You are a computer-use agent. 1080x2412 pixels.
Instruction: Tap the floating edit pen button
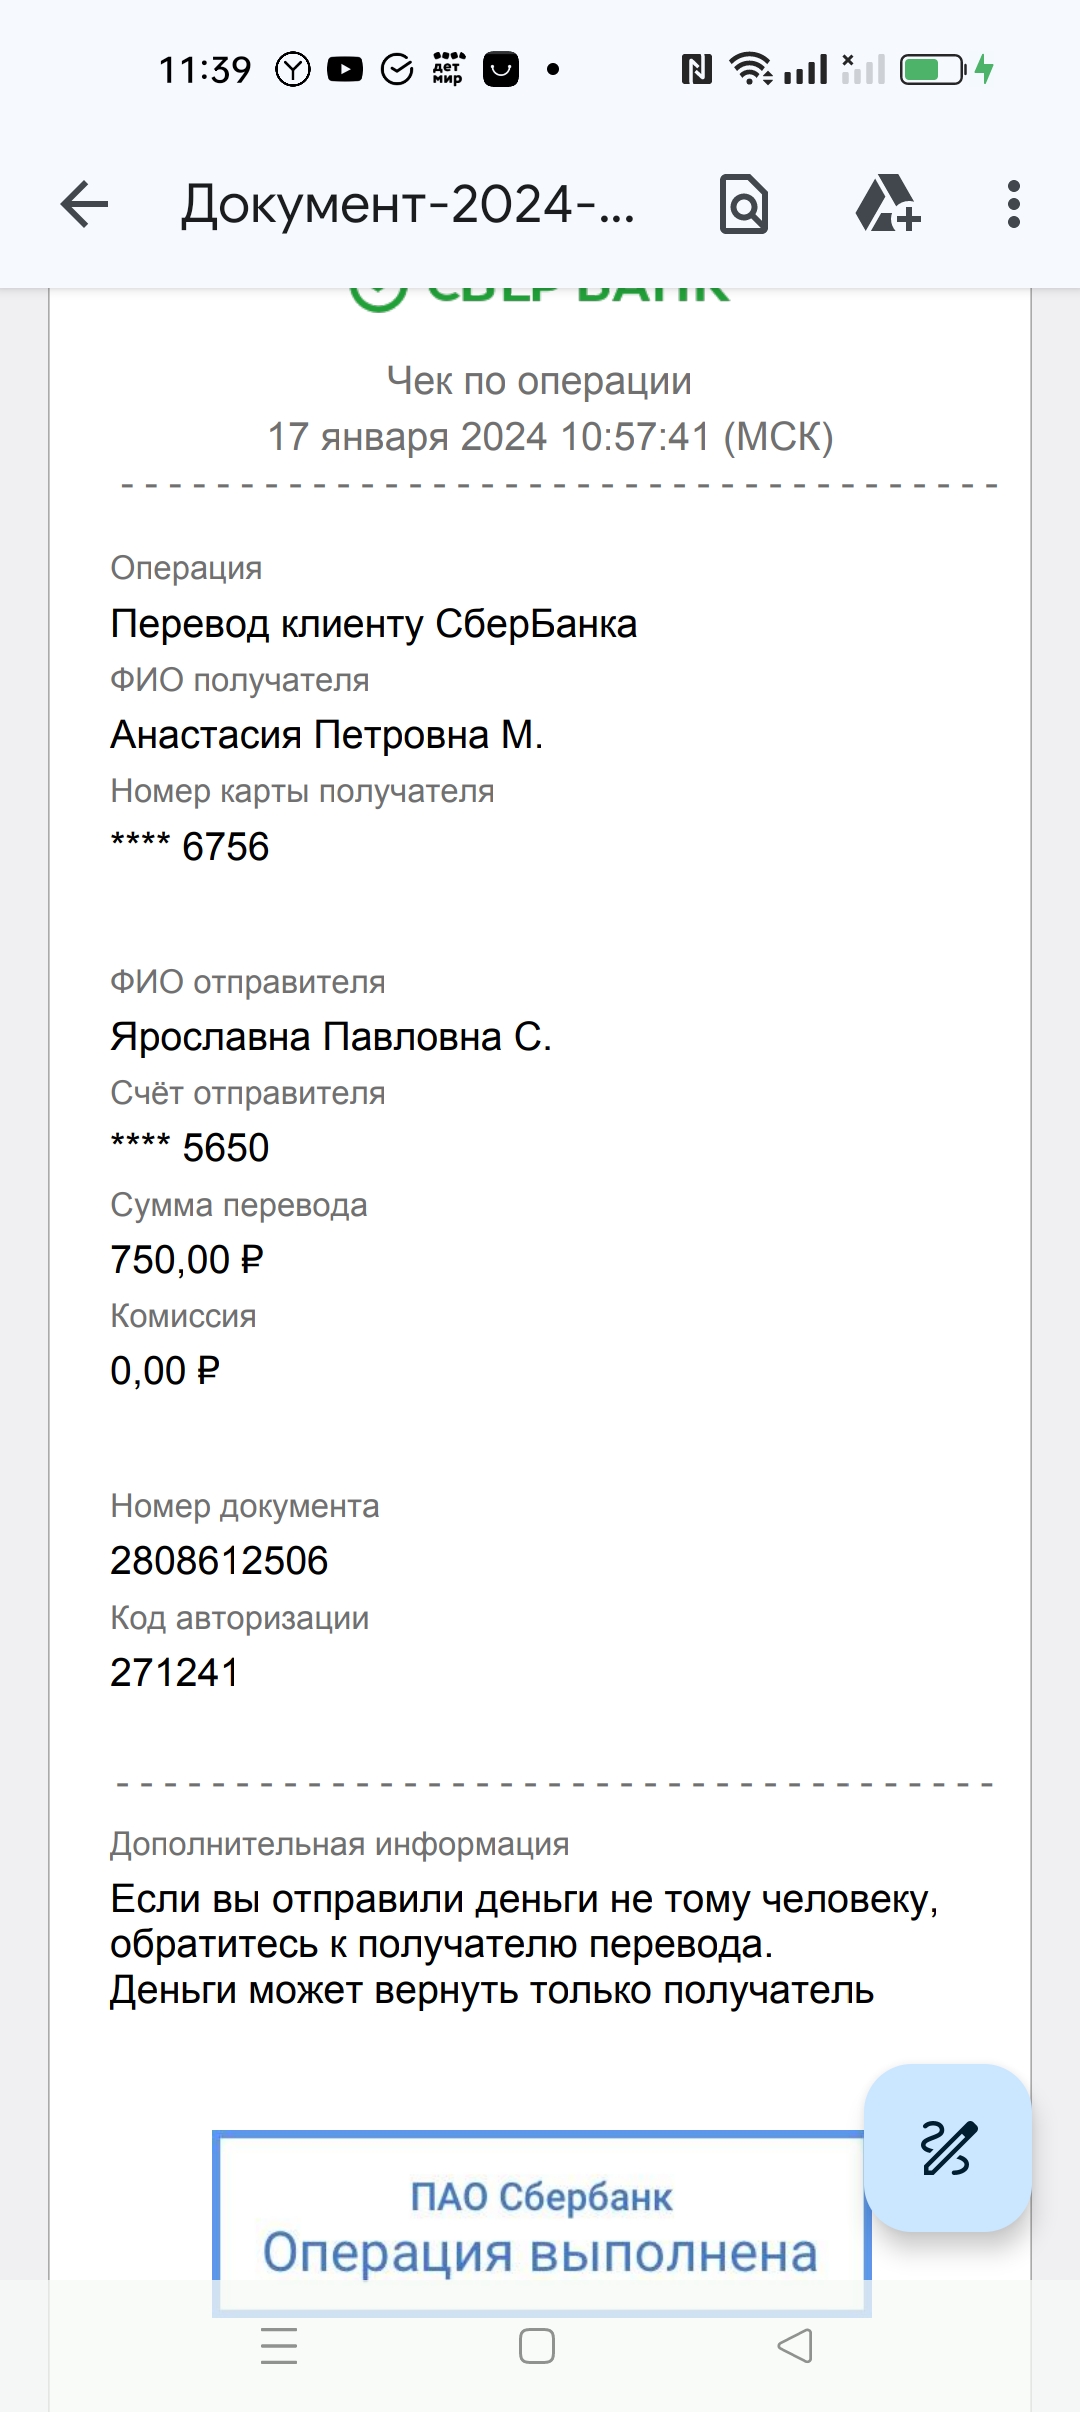click(x=948, y=2148)
